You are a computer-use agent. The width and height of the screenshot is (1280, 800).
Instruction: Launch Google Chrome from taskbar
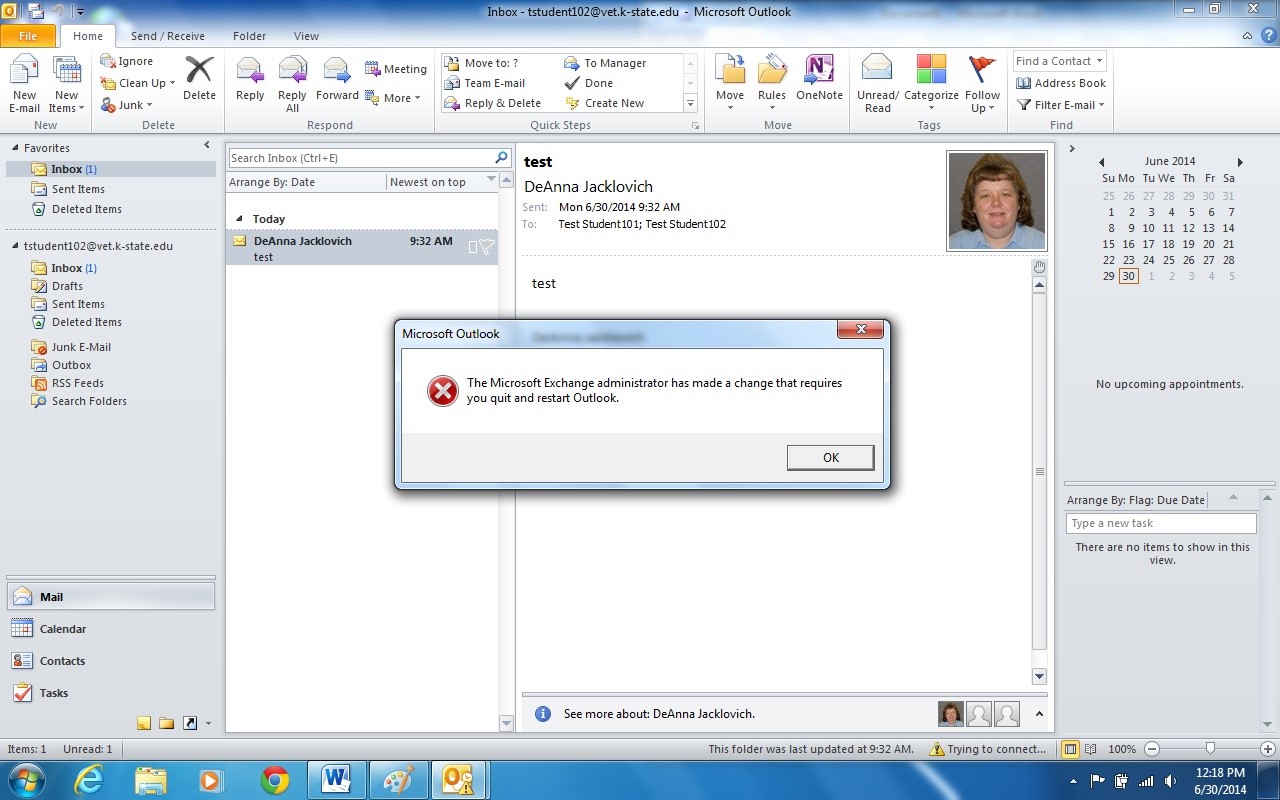pyautogui.click(x=275, y=780)
